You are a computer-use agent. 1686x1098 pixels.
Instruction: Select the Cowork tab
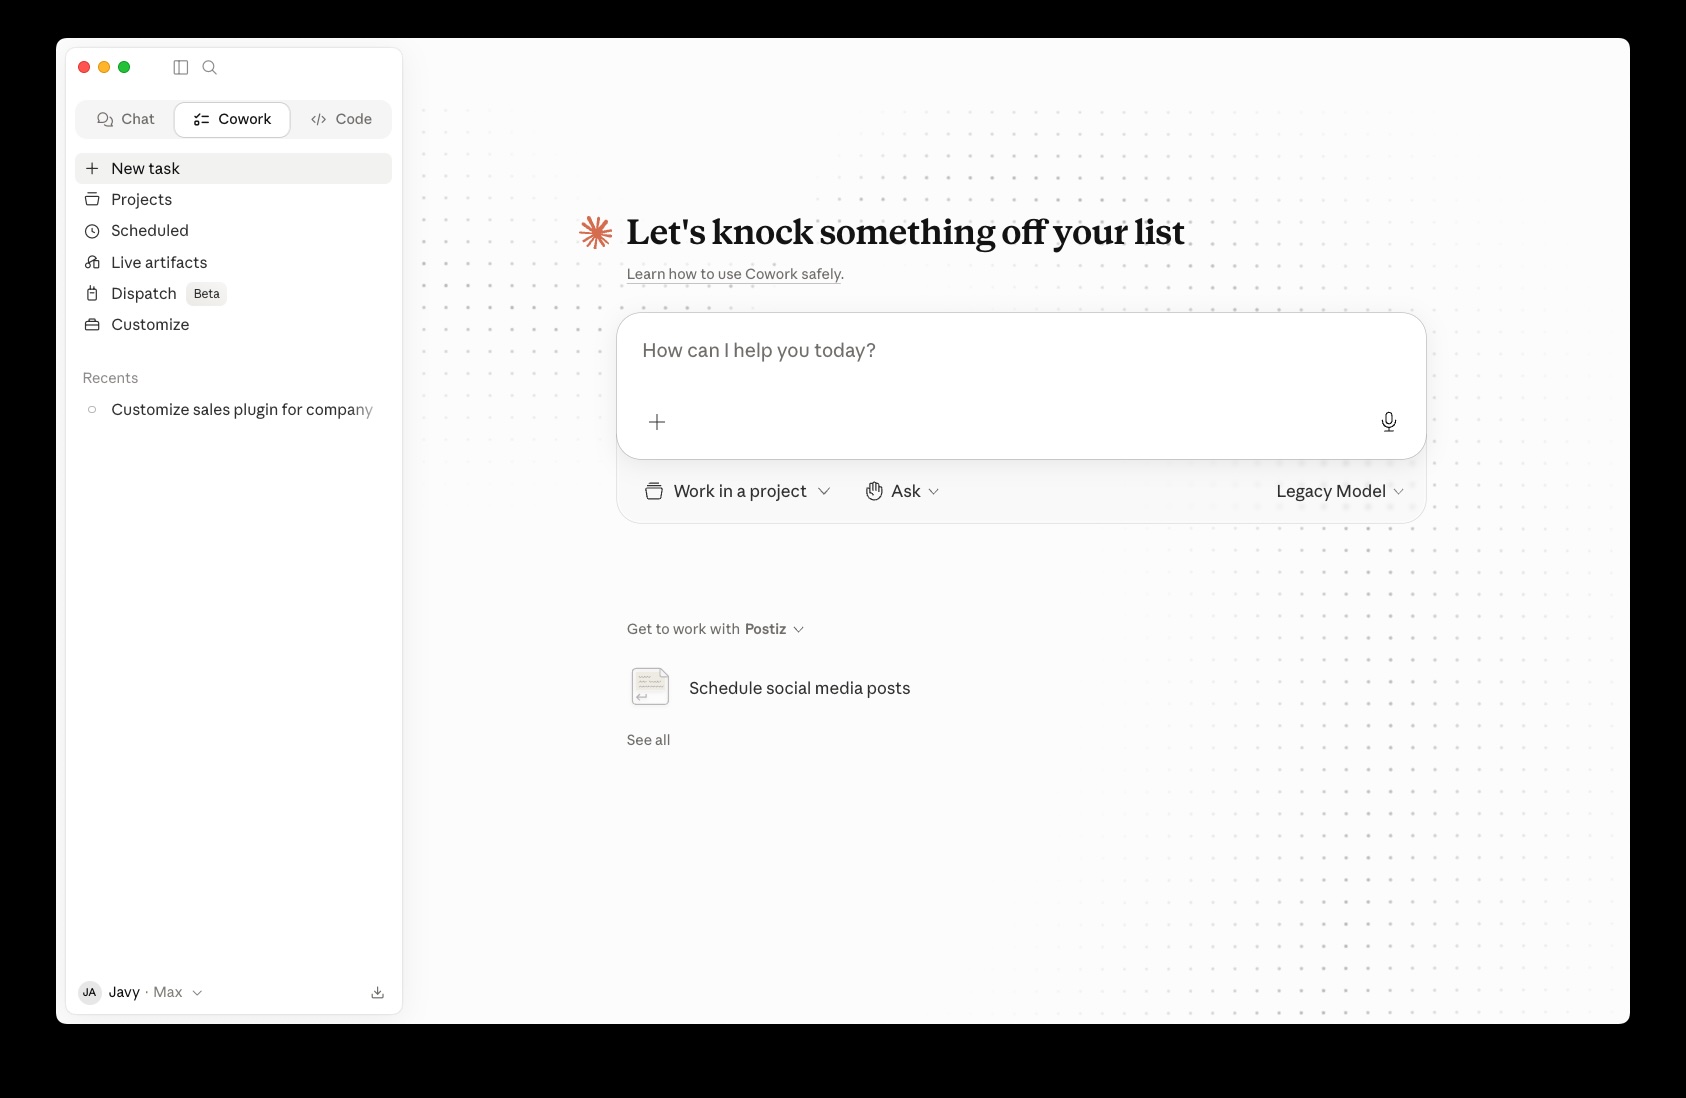(x=232, y=119)
